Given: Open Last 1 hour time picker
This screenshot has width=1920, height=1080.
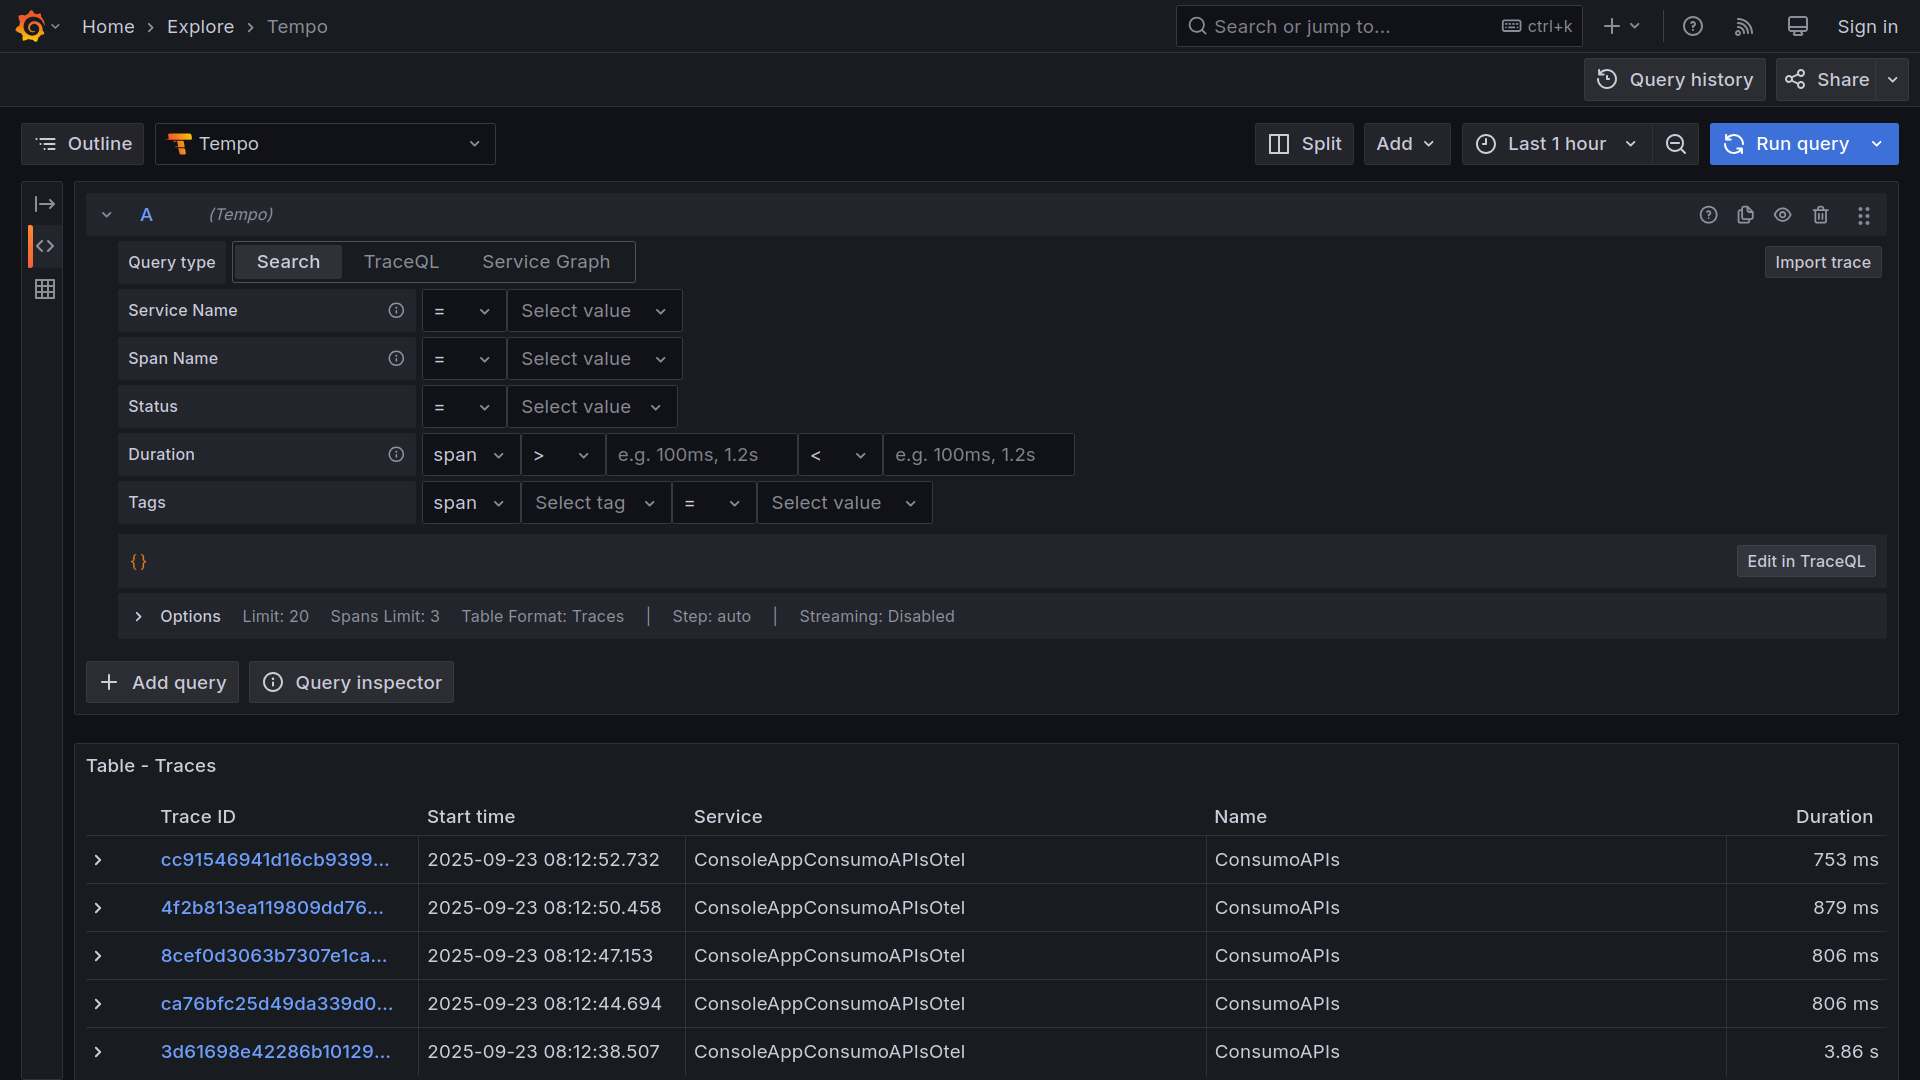Looking at the screenshot, I should click(1556, 144).
